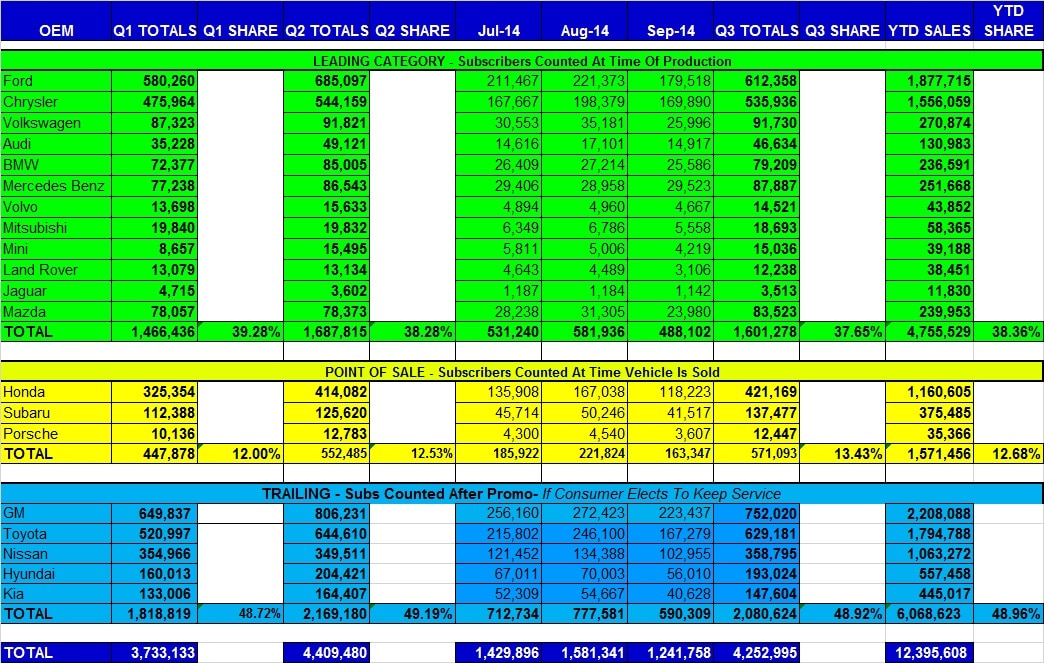Click the Q1 TOTALS header cell
The image size is (1044, 663).
(x=154, y=22)
